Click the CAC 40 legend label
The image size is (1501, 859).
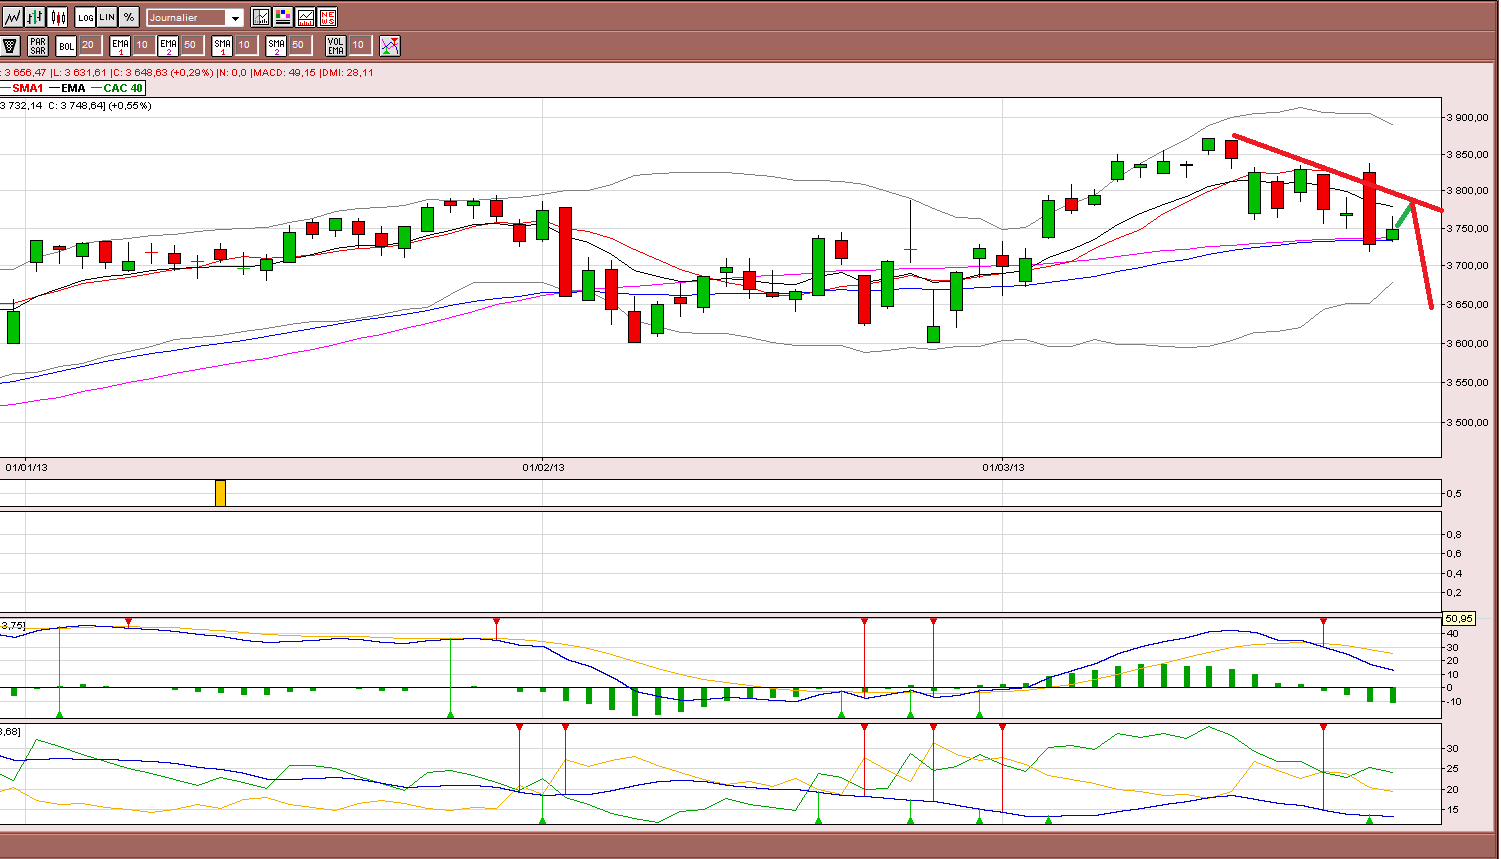[123, 88]
